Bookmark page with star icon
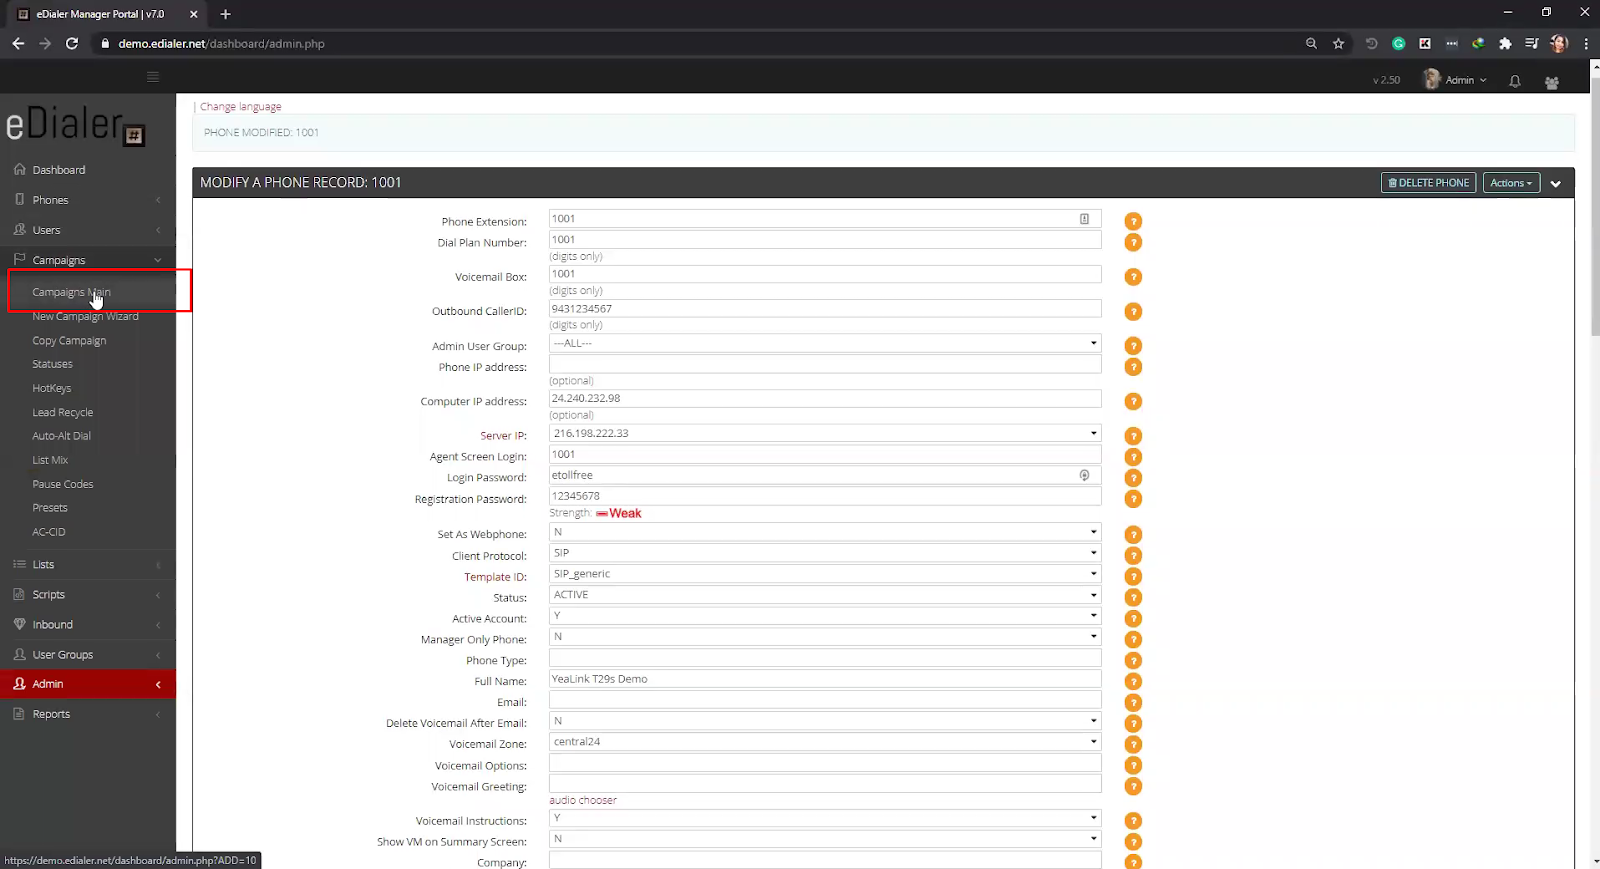Image resolution: width=1600 pixels, height=869 pixels. pyautogui.click(x=1338, y=43)
